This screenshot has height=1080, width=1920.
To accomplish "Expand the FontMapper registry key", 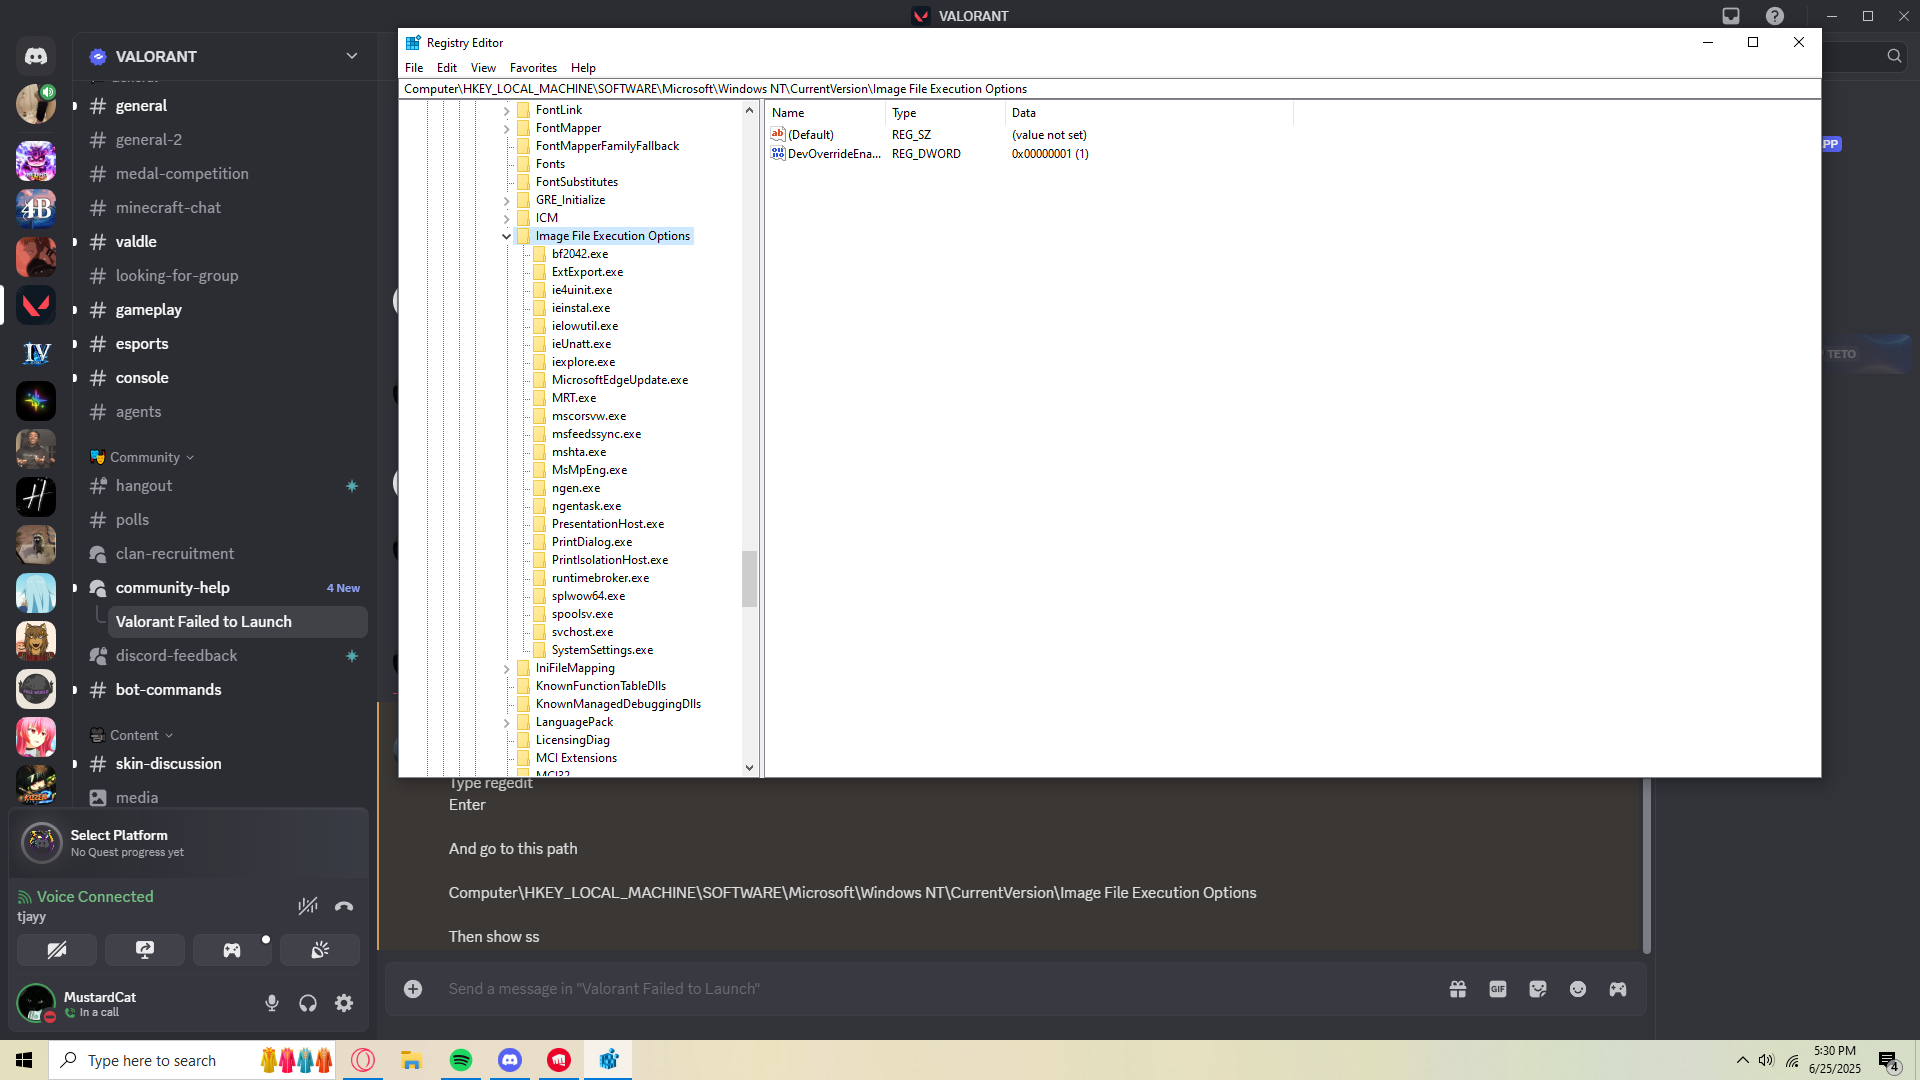I will tap(507, 128).
